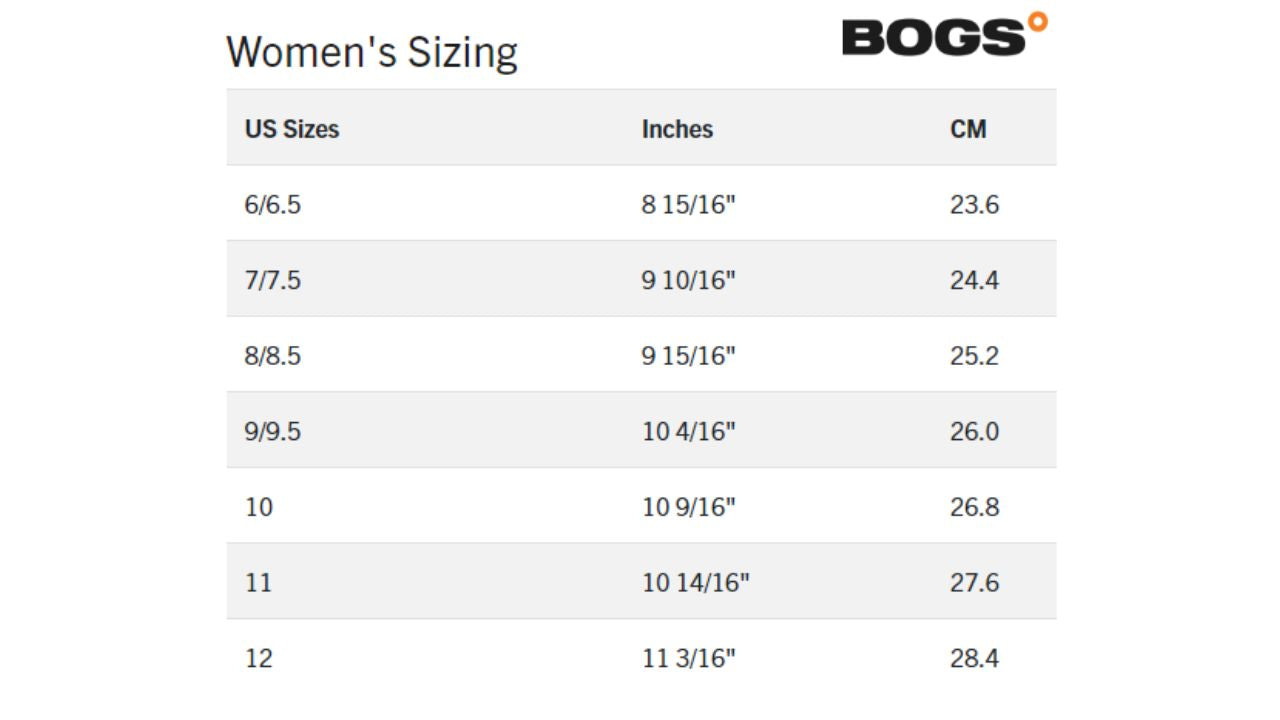Click the 9 10/16" inches value
Screen dimensions: 1280x720
[x=688, y=280]
